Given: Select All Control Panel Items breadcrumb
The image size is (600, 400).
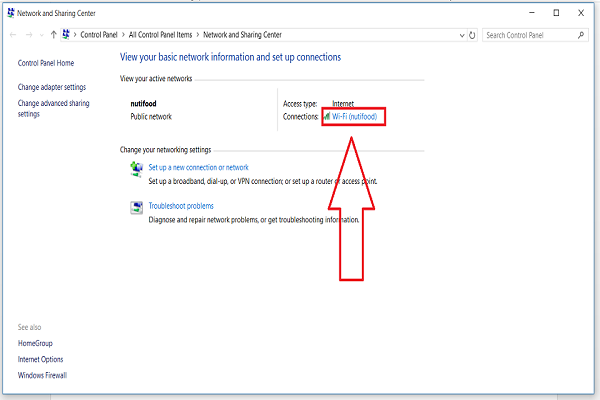Looking at the screenshot, I should click(x=160, y=35).
